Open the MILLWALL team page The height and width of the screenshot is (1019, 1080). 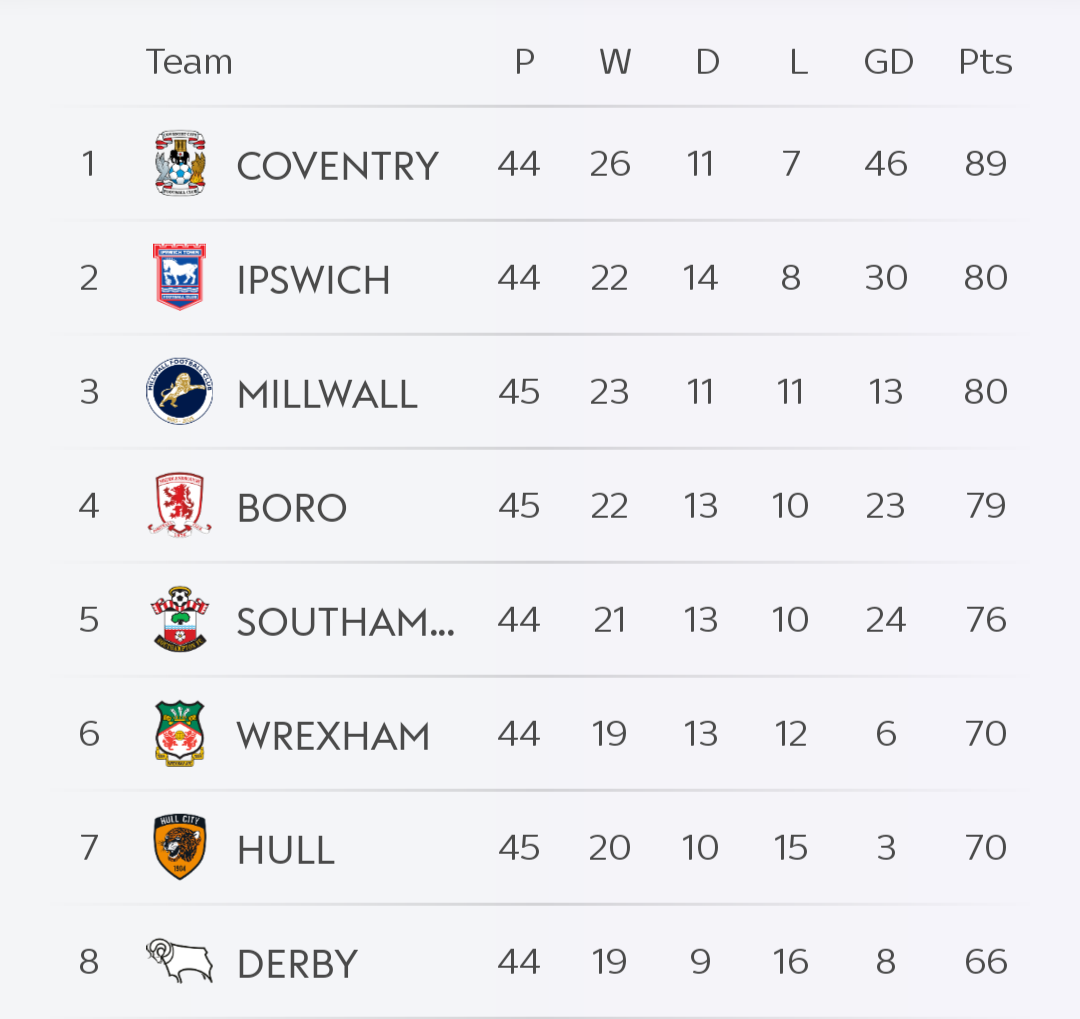327,394
